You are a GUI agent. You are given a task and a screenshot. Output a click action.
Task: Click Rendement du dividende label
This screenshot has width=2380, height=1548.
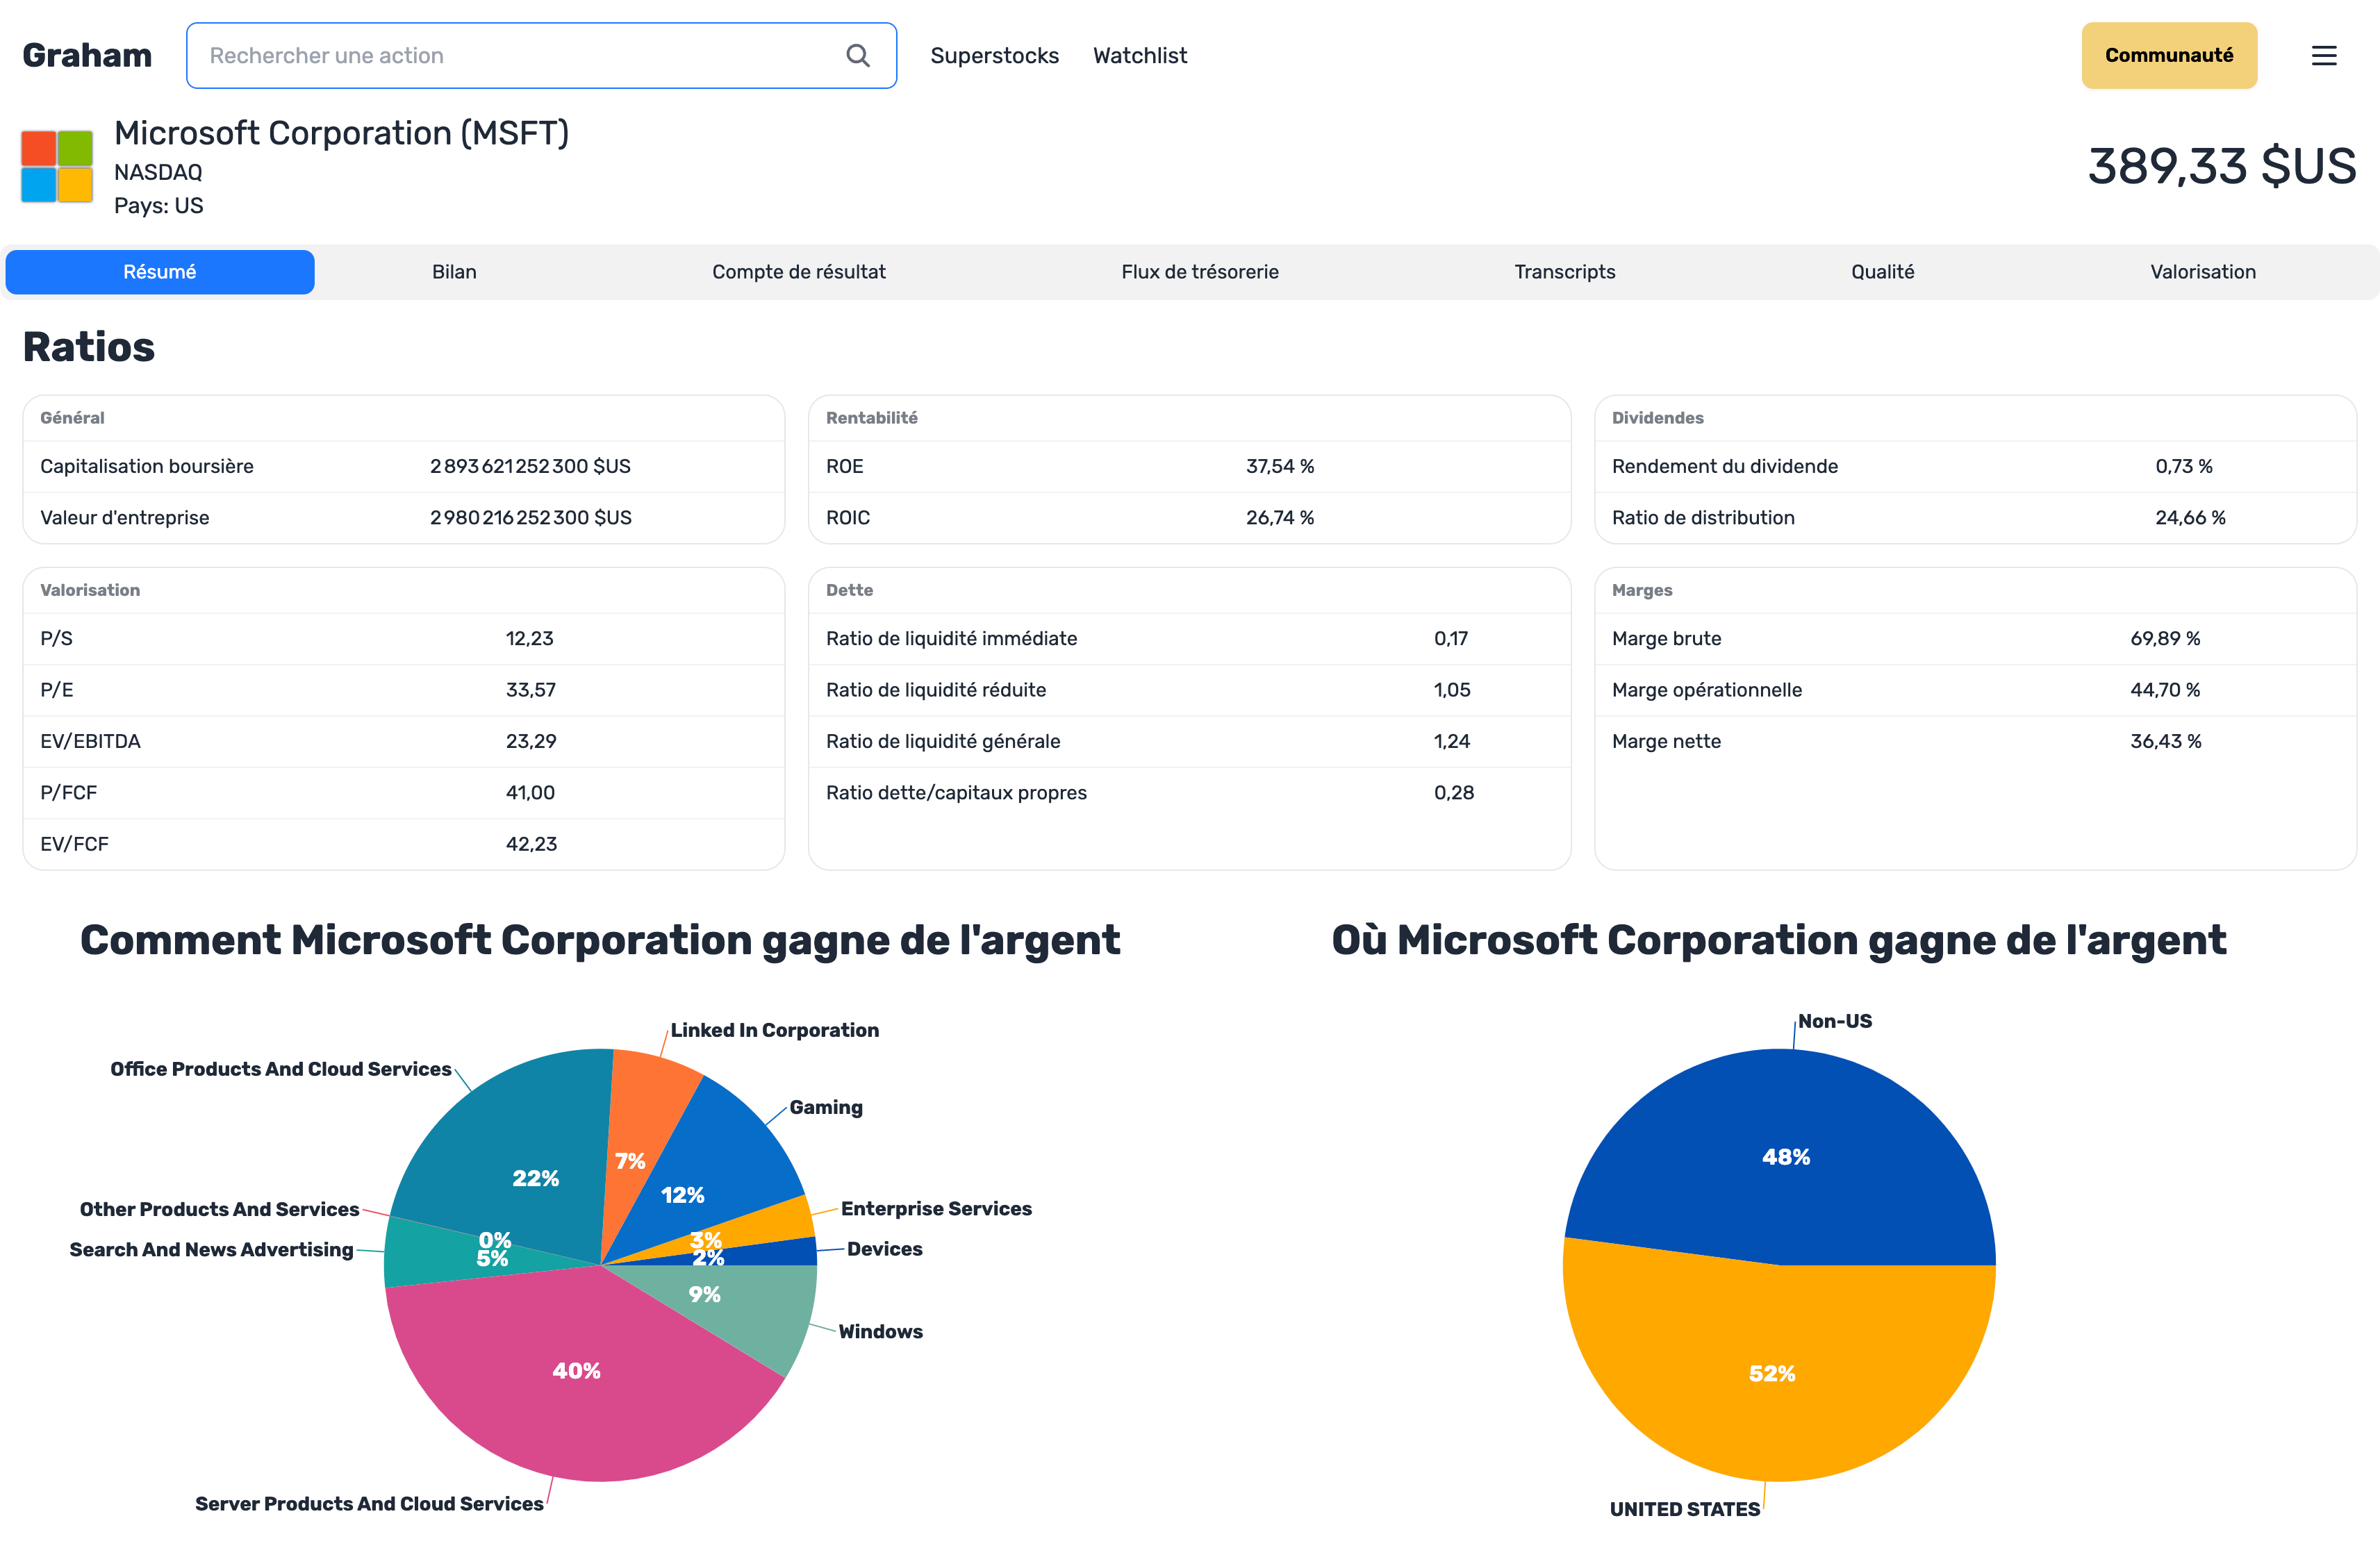tap(1724, 466)
